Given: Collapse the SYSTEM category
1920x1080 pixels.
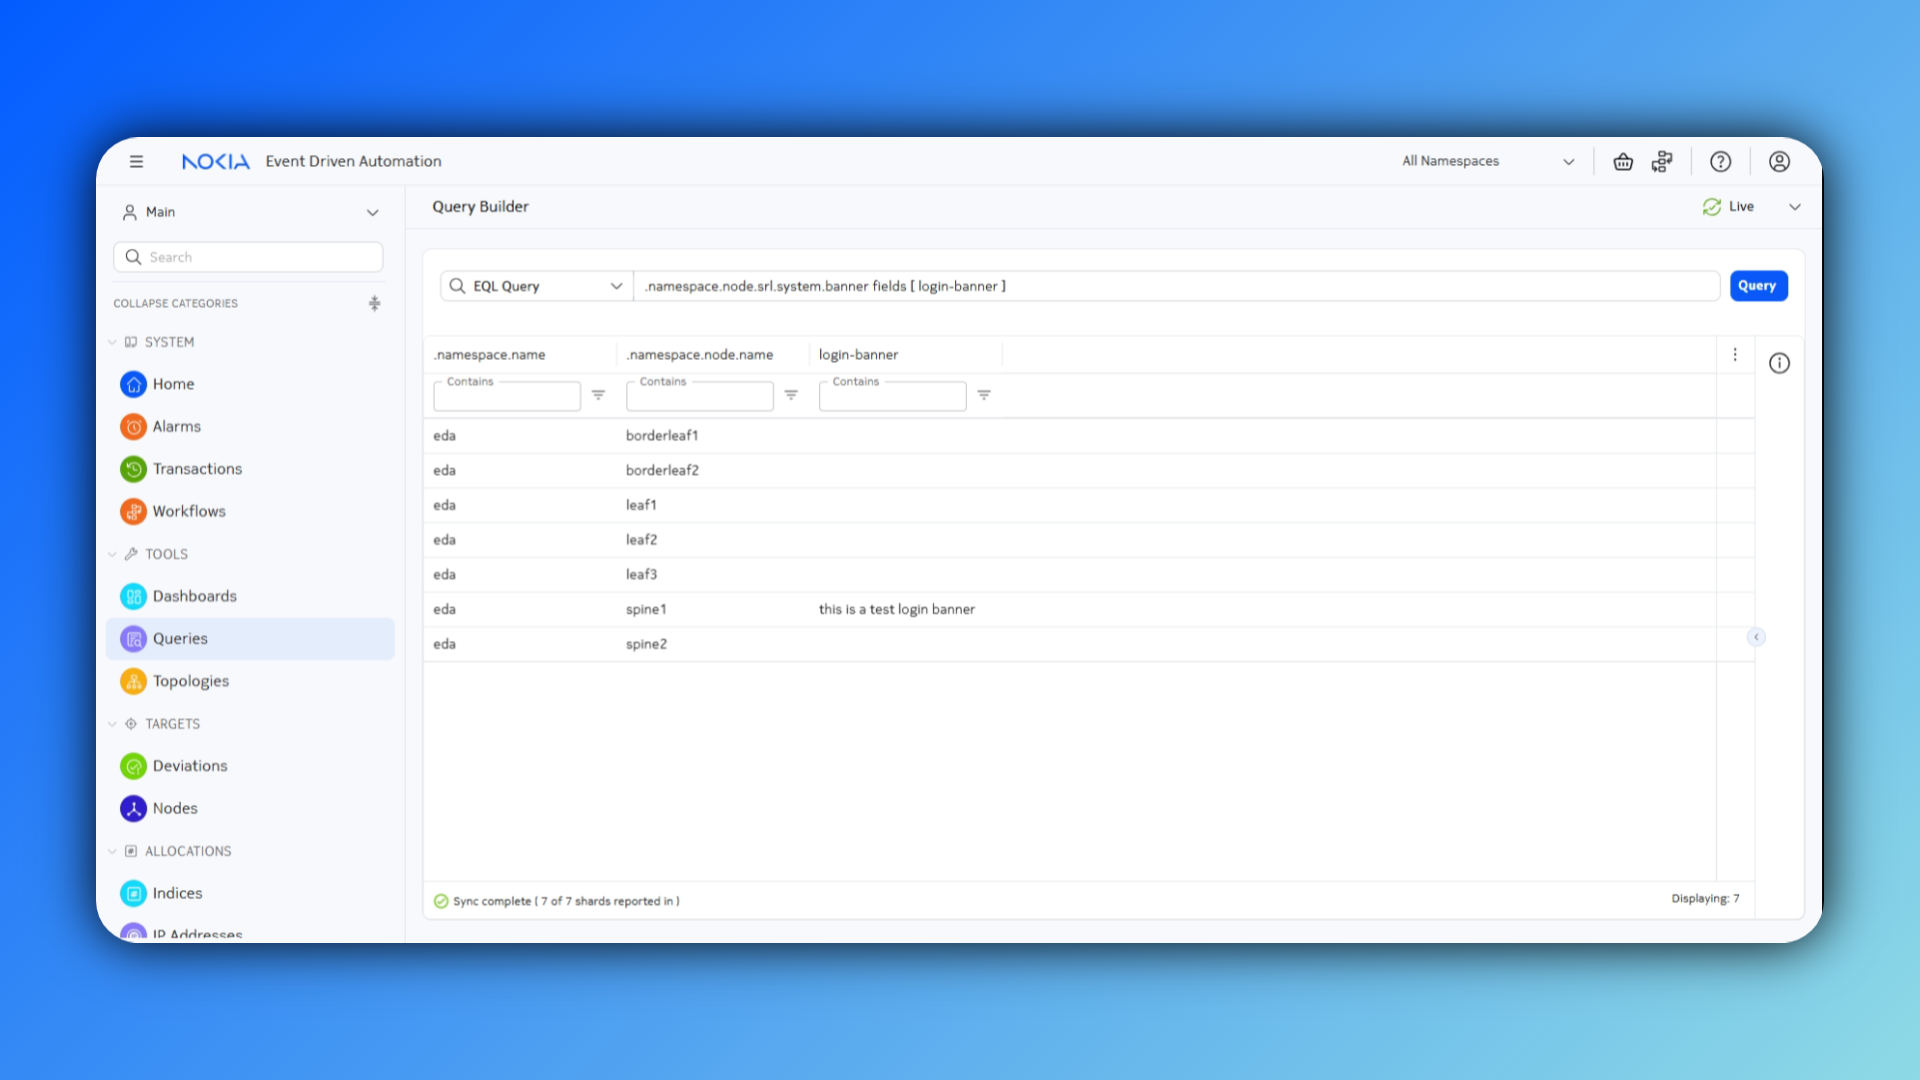Looking at the screenshot, I should coord(112,342).
